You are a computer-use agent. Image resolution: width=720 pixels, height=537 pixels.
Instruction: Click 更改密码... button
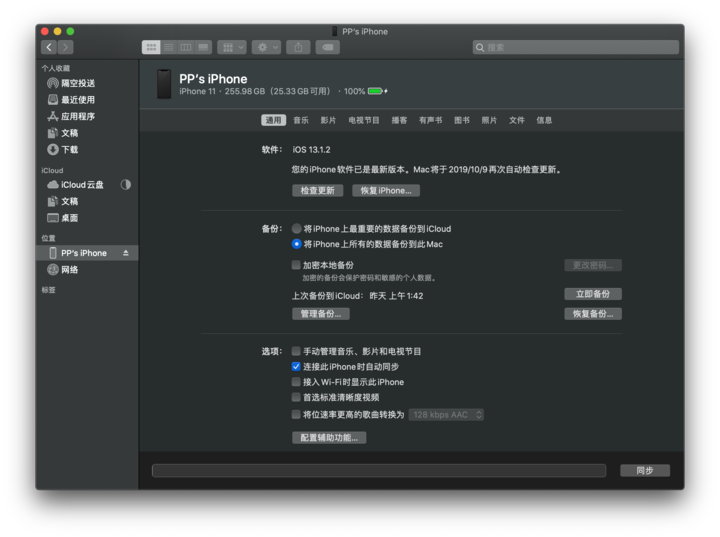(x=593, y=266)
